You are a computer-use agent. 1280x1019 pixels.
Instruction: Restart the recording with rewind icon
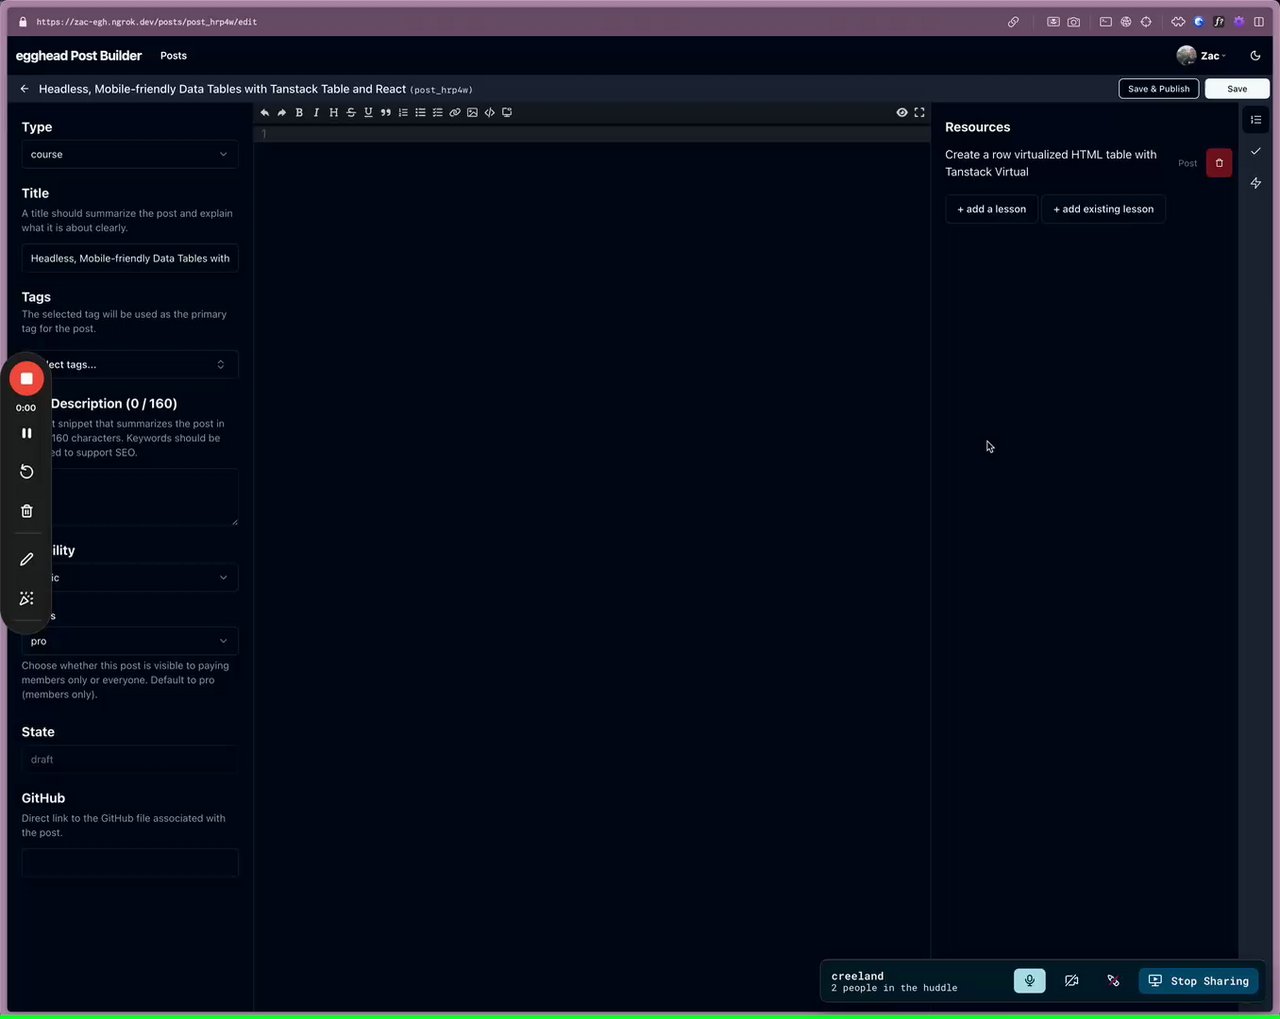(x=27, y=472)
